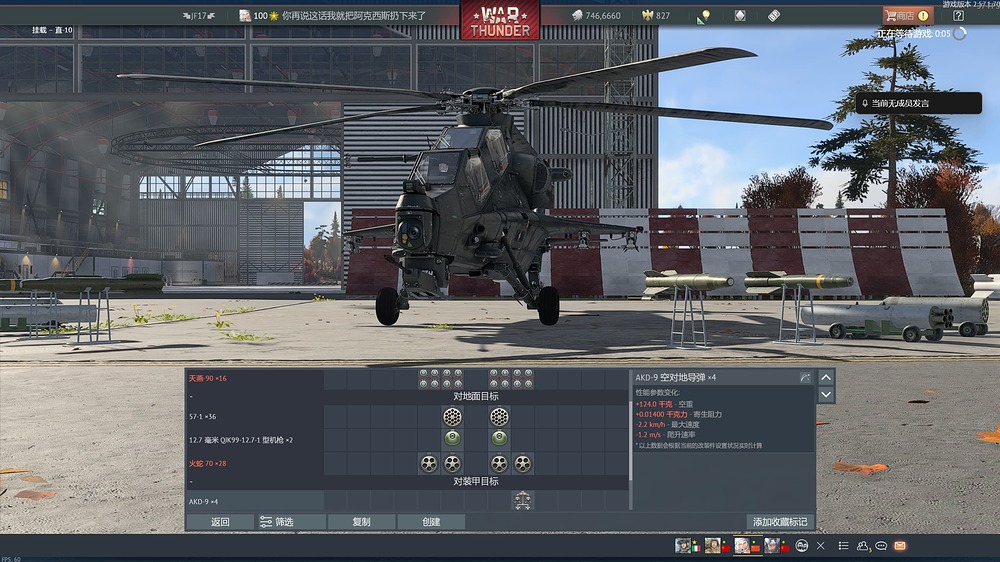Click the 对地面目标 category header
Viewport: 1000px width, 562px height.
click(476, 396)
